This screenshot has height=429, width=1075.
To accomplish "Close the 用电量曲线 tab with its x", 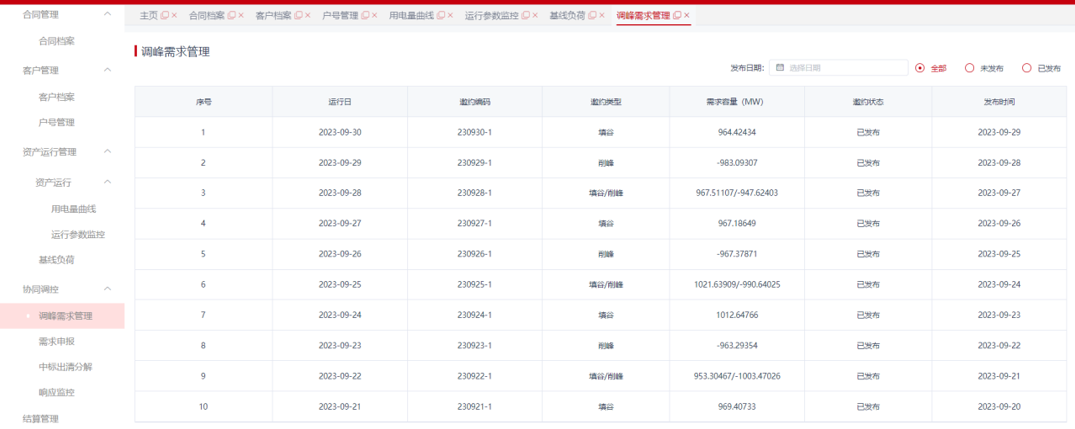I will click(450, 15).
